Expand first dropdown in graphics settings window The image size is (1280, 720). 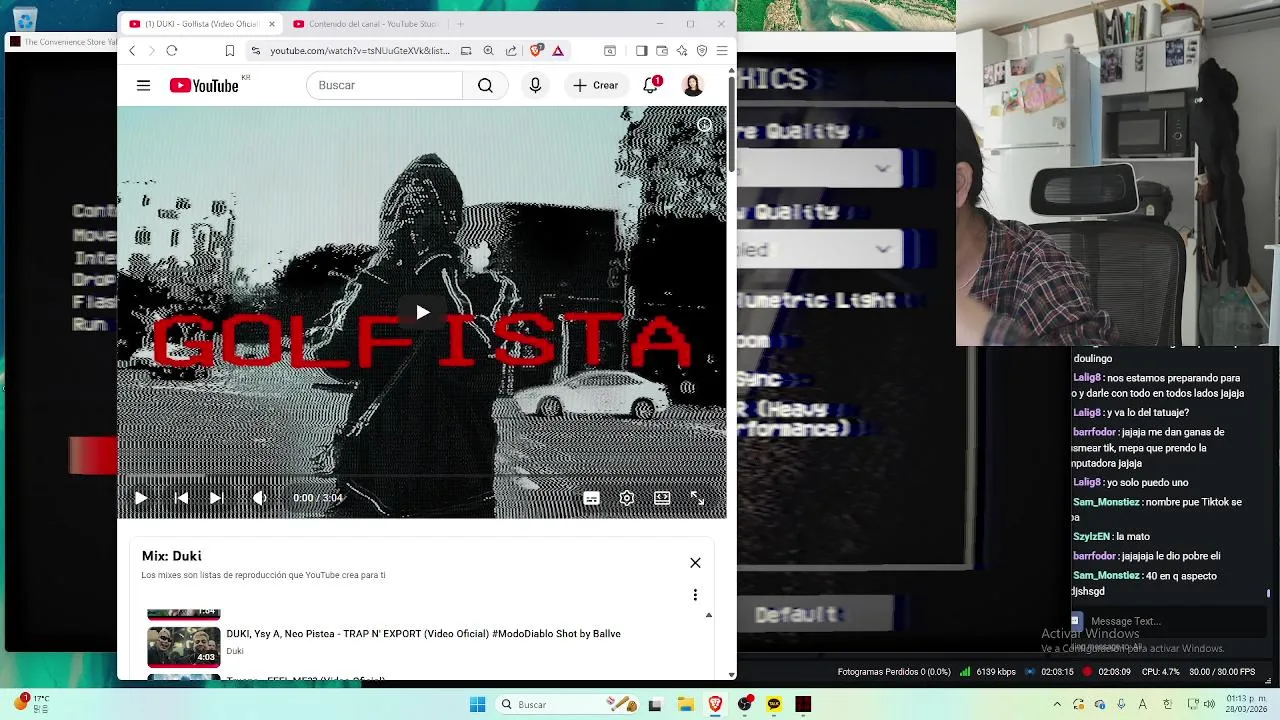(x=820, y=169)
